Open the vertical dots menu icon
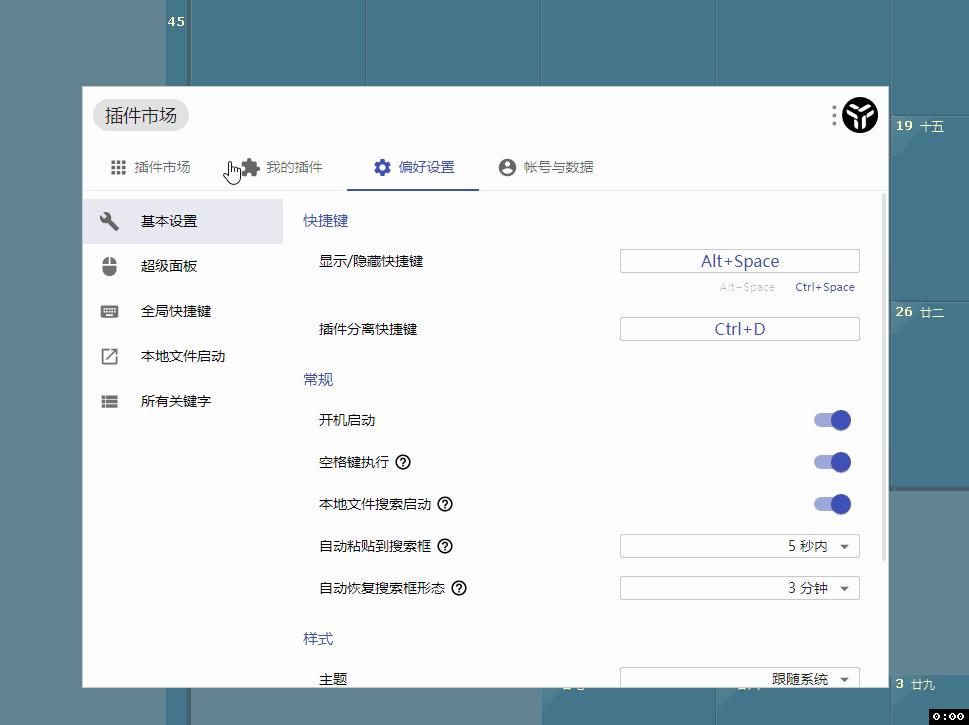 (833, 115)
